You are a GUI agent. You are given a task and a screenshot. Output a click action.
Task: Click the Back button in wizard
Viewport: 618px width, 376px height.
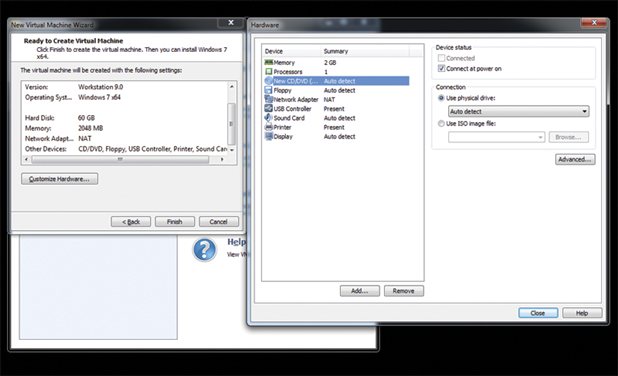point(131,222)
